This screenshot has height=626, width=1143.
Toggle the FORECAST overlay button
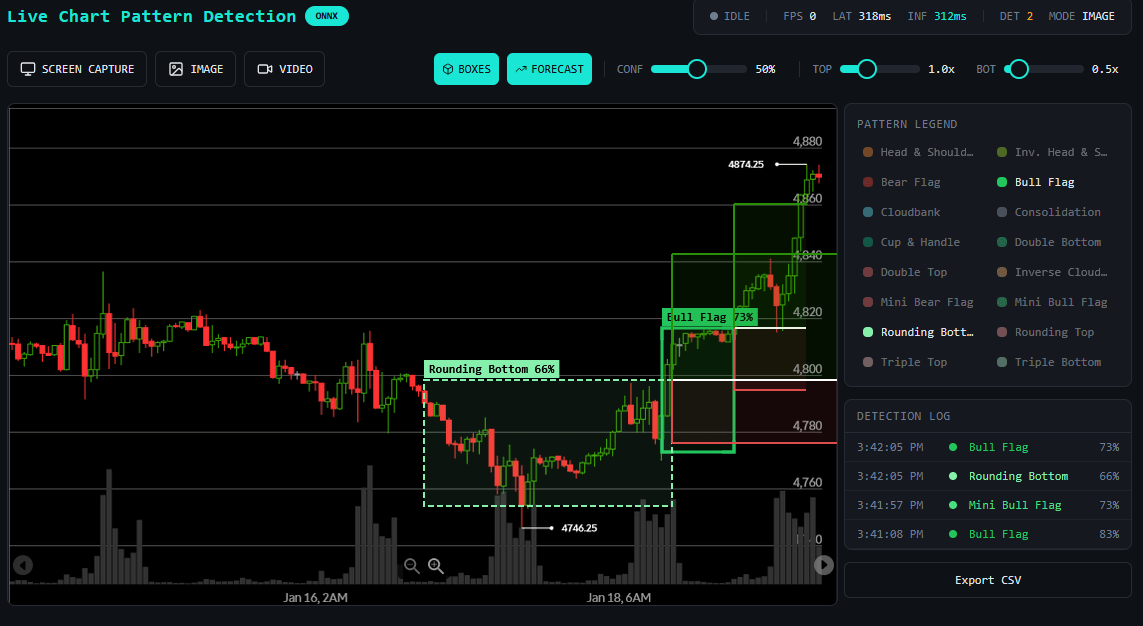[x=549, y=69]
